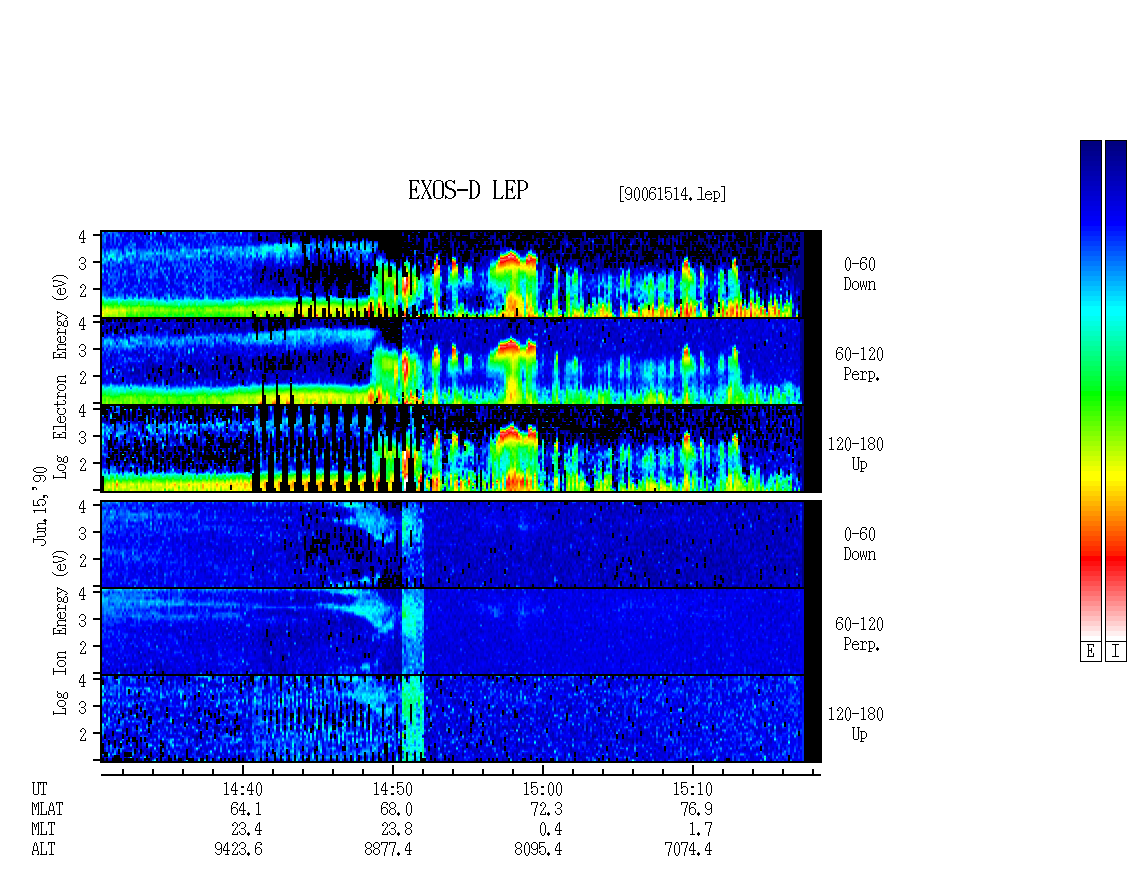Screen dimensions: 1130x875
Task: Click the UT time value "15:00"
Action: click(x=543, y=789)
